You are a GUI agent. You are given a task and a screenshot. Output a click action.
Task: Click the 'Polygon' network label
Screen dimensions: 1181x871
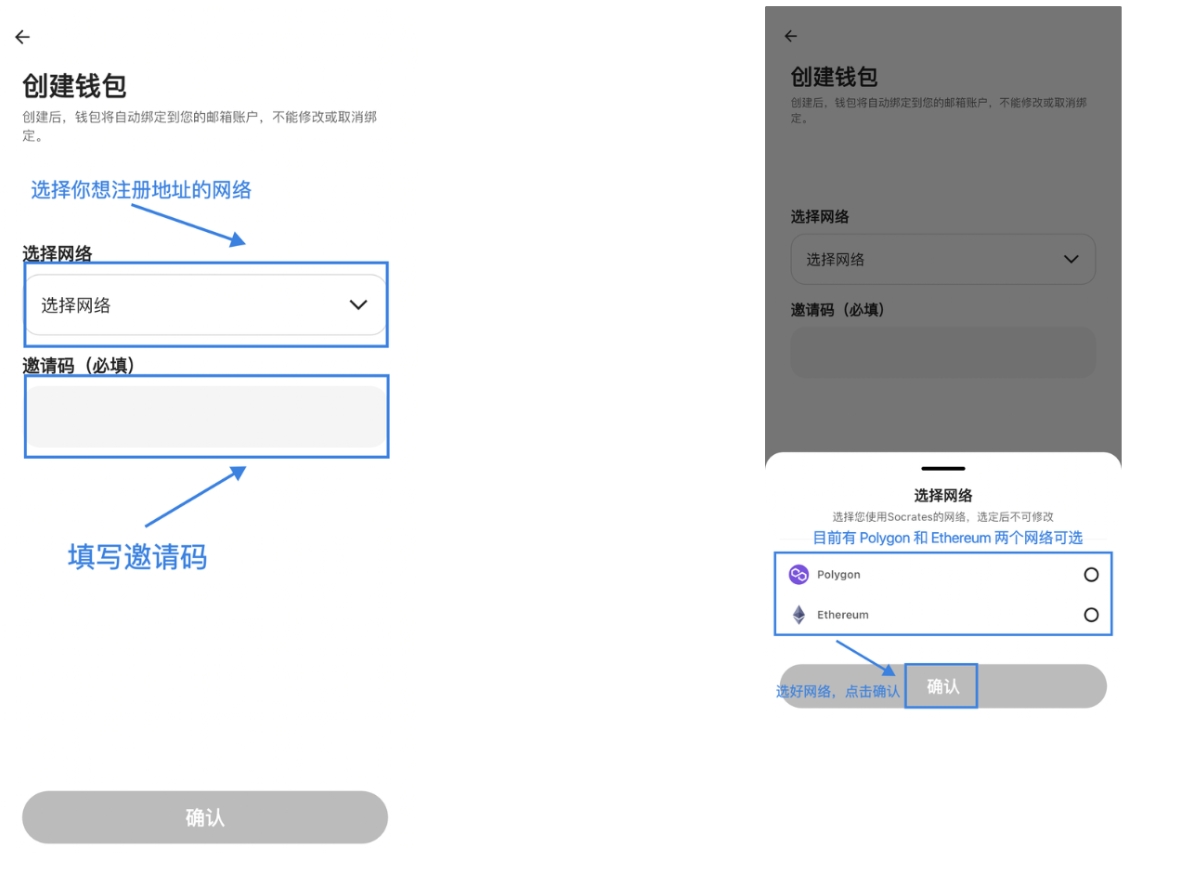pyautogui.click(x=838, y=575)
